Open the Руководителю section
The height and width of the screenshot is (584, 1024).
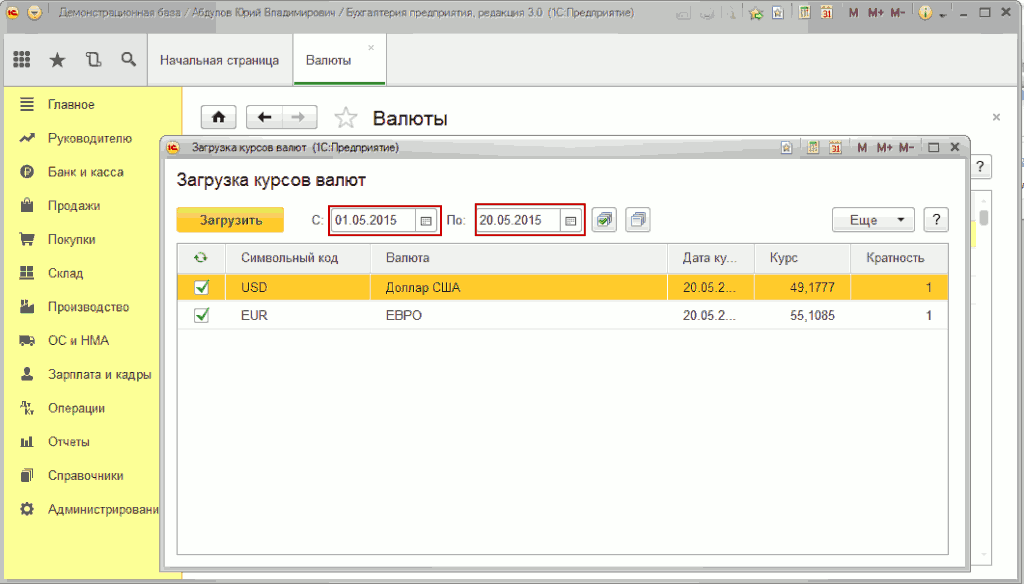click(x=89, y=138)
